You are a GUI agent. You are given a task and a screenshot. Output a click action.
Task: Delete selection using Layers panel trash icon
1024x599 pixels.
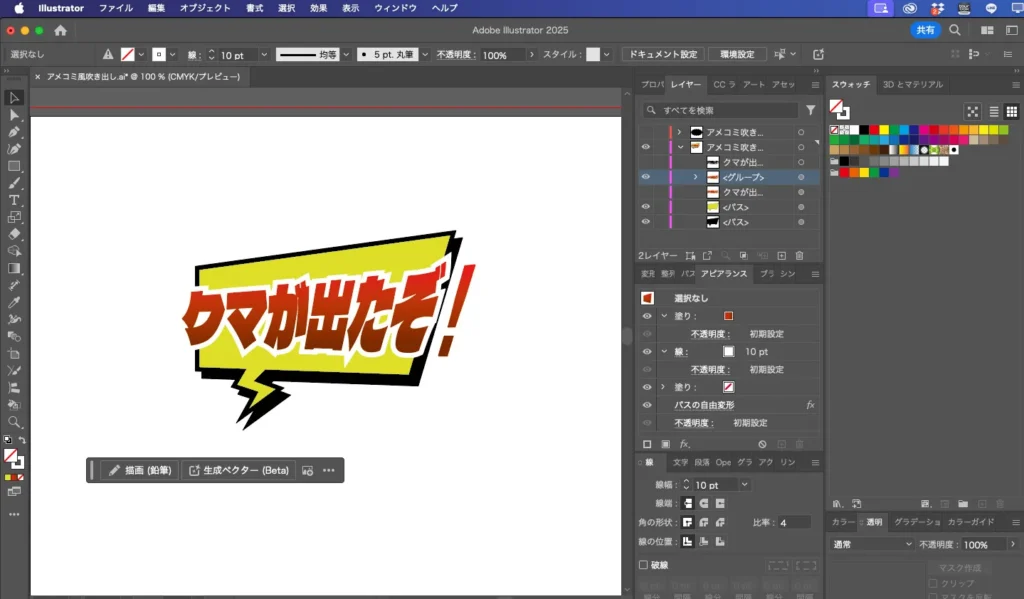coord(799,256)
